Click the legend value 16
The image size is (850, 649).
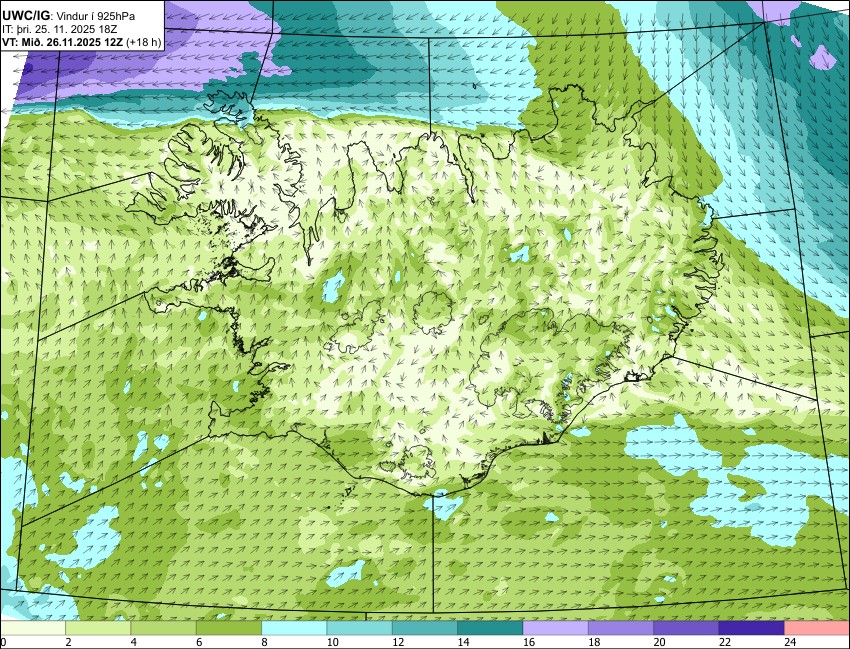pos(529,642)
